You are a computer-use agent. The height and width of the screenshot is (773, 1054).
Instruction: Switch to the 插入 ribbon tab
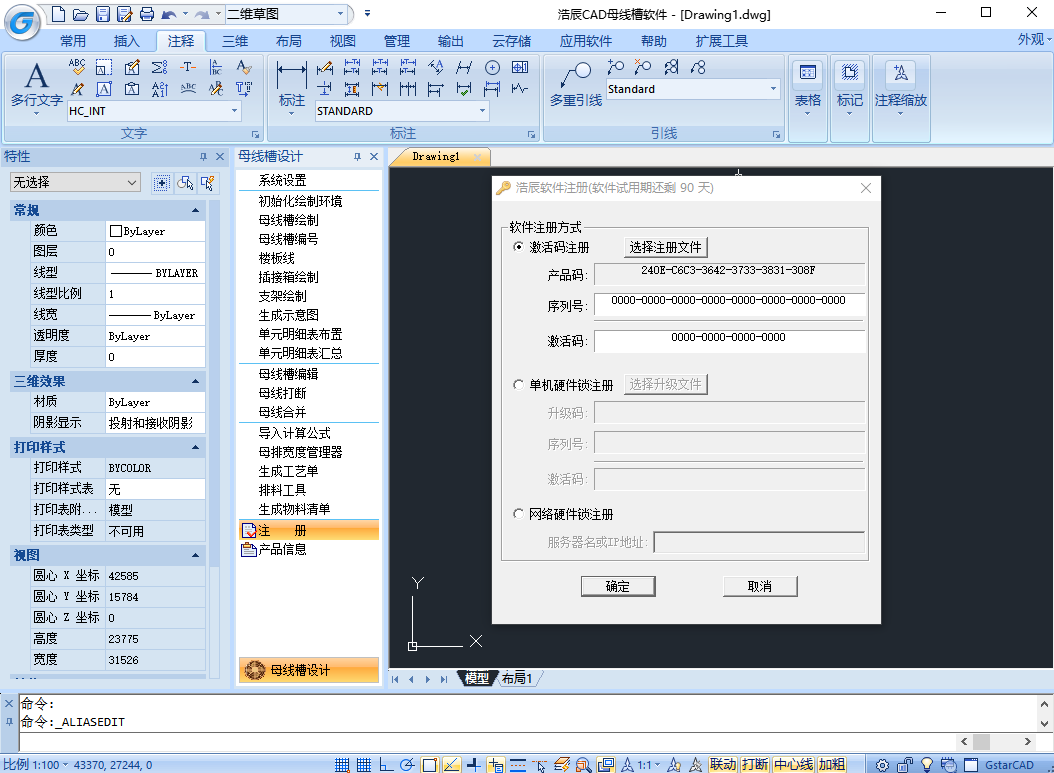click(x=126, y=41)
